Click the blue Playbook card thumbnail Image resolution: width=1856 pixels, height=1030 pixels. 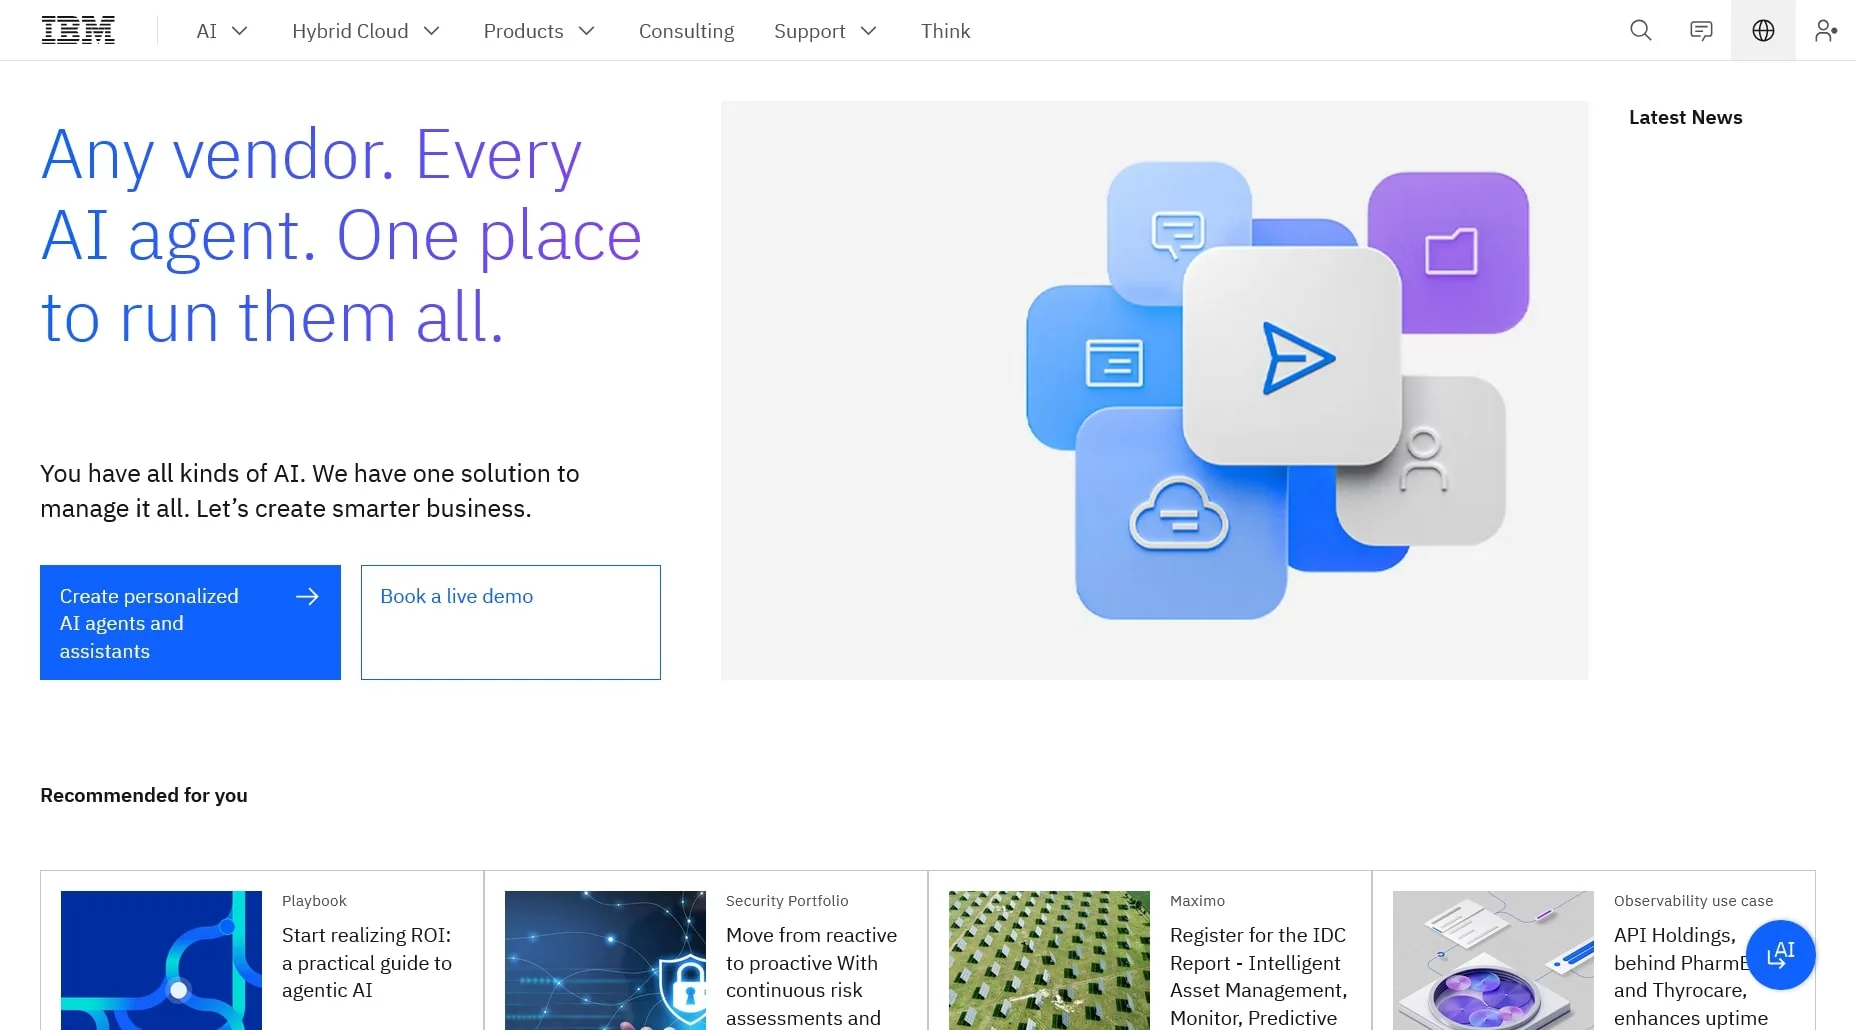[161, 960]
